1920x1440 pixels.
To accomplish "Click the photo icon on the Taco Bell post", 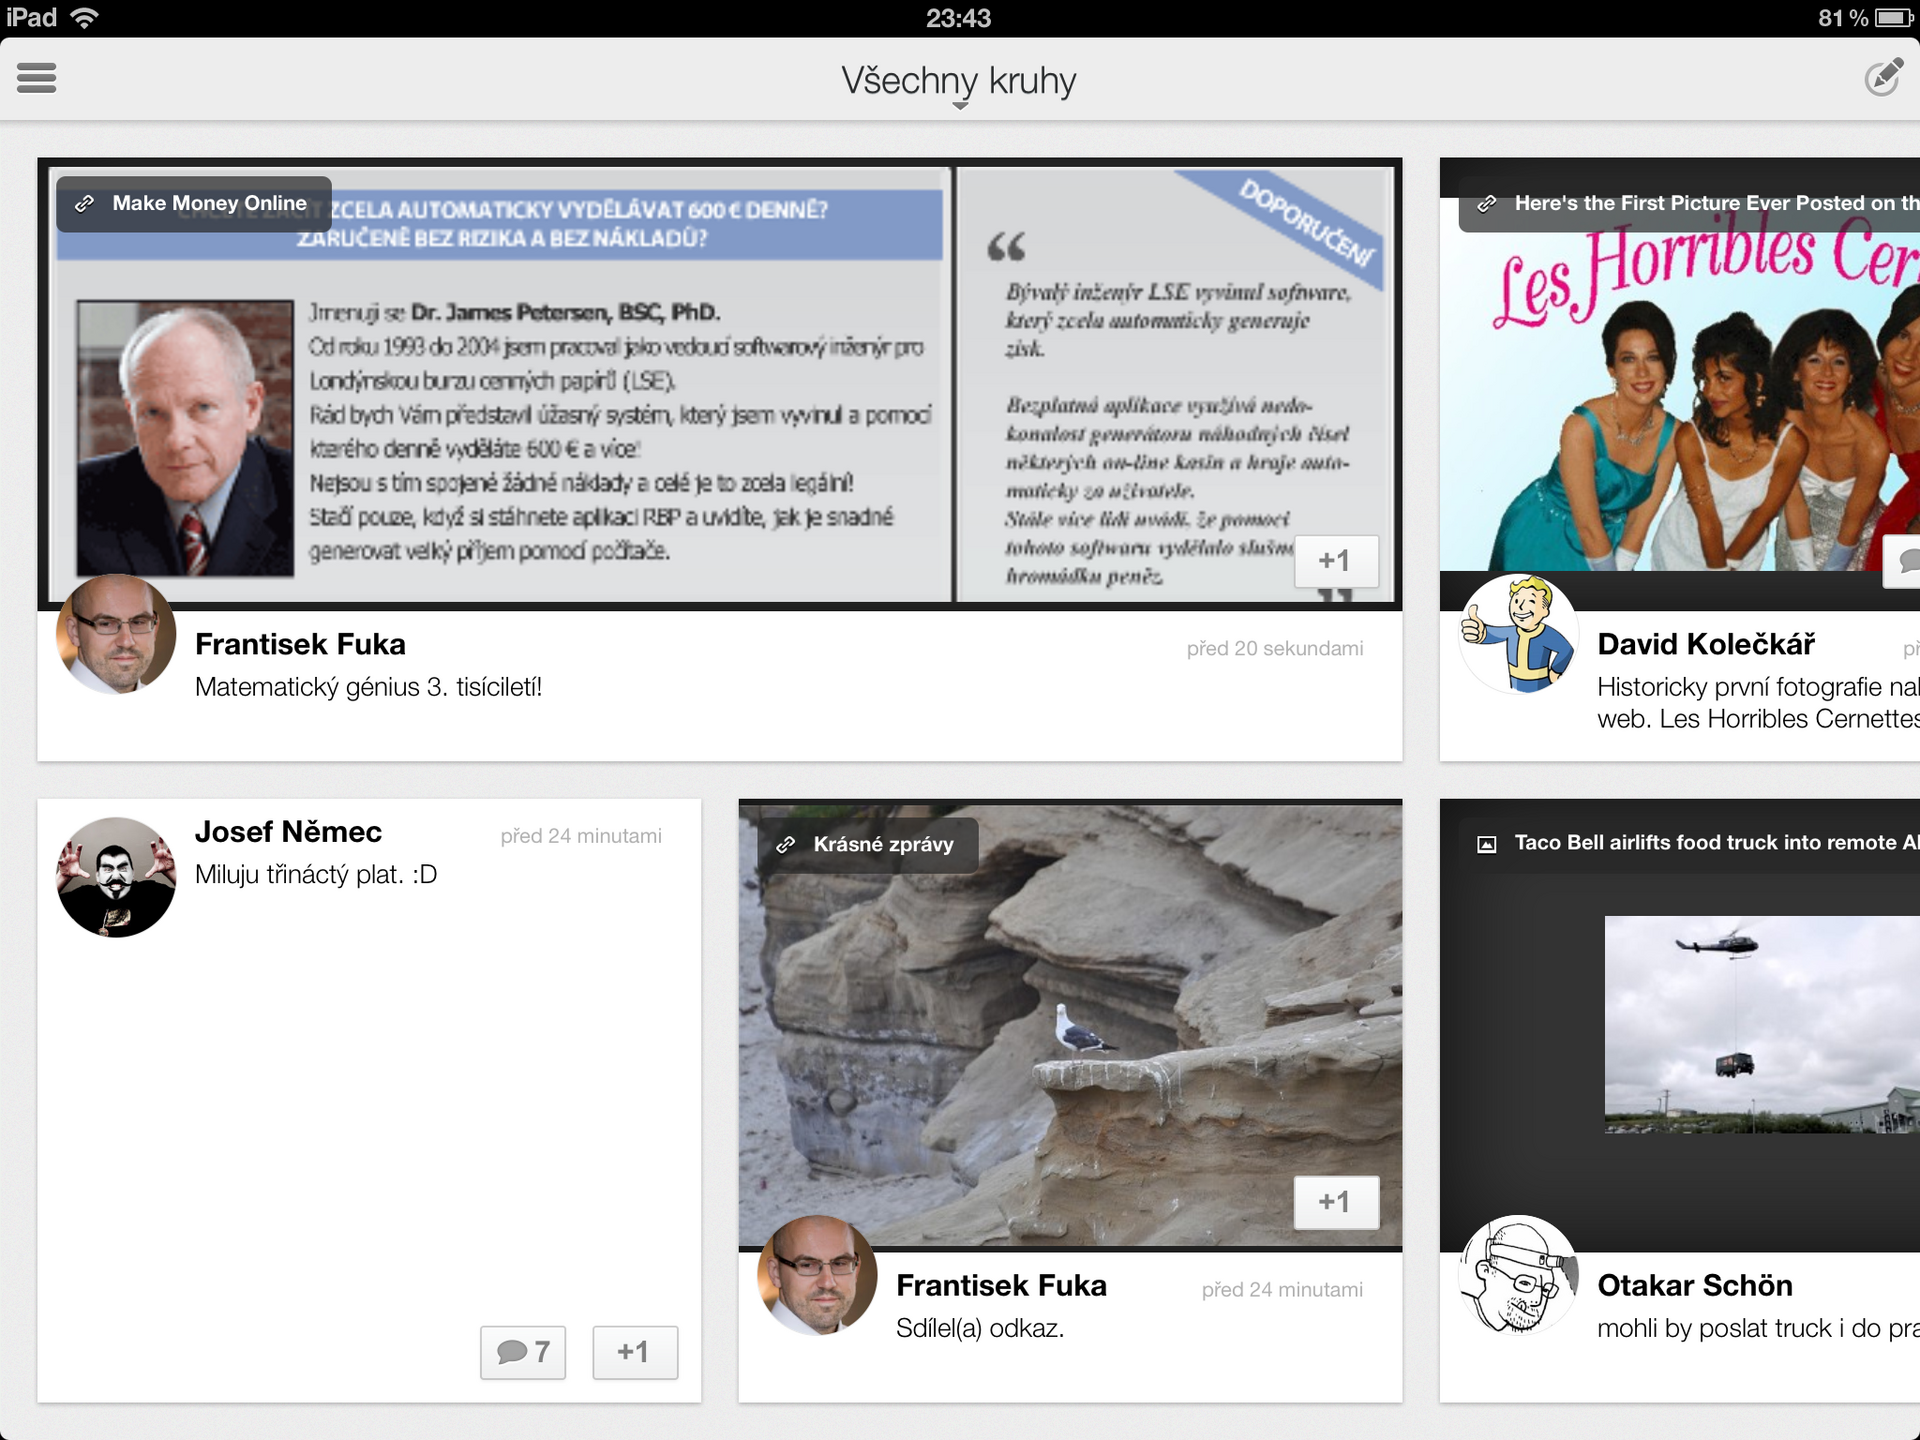I will coord(1489,843).
